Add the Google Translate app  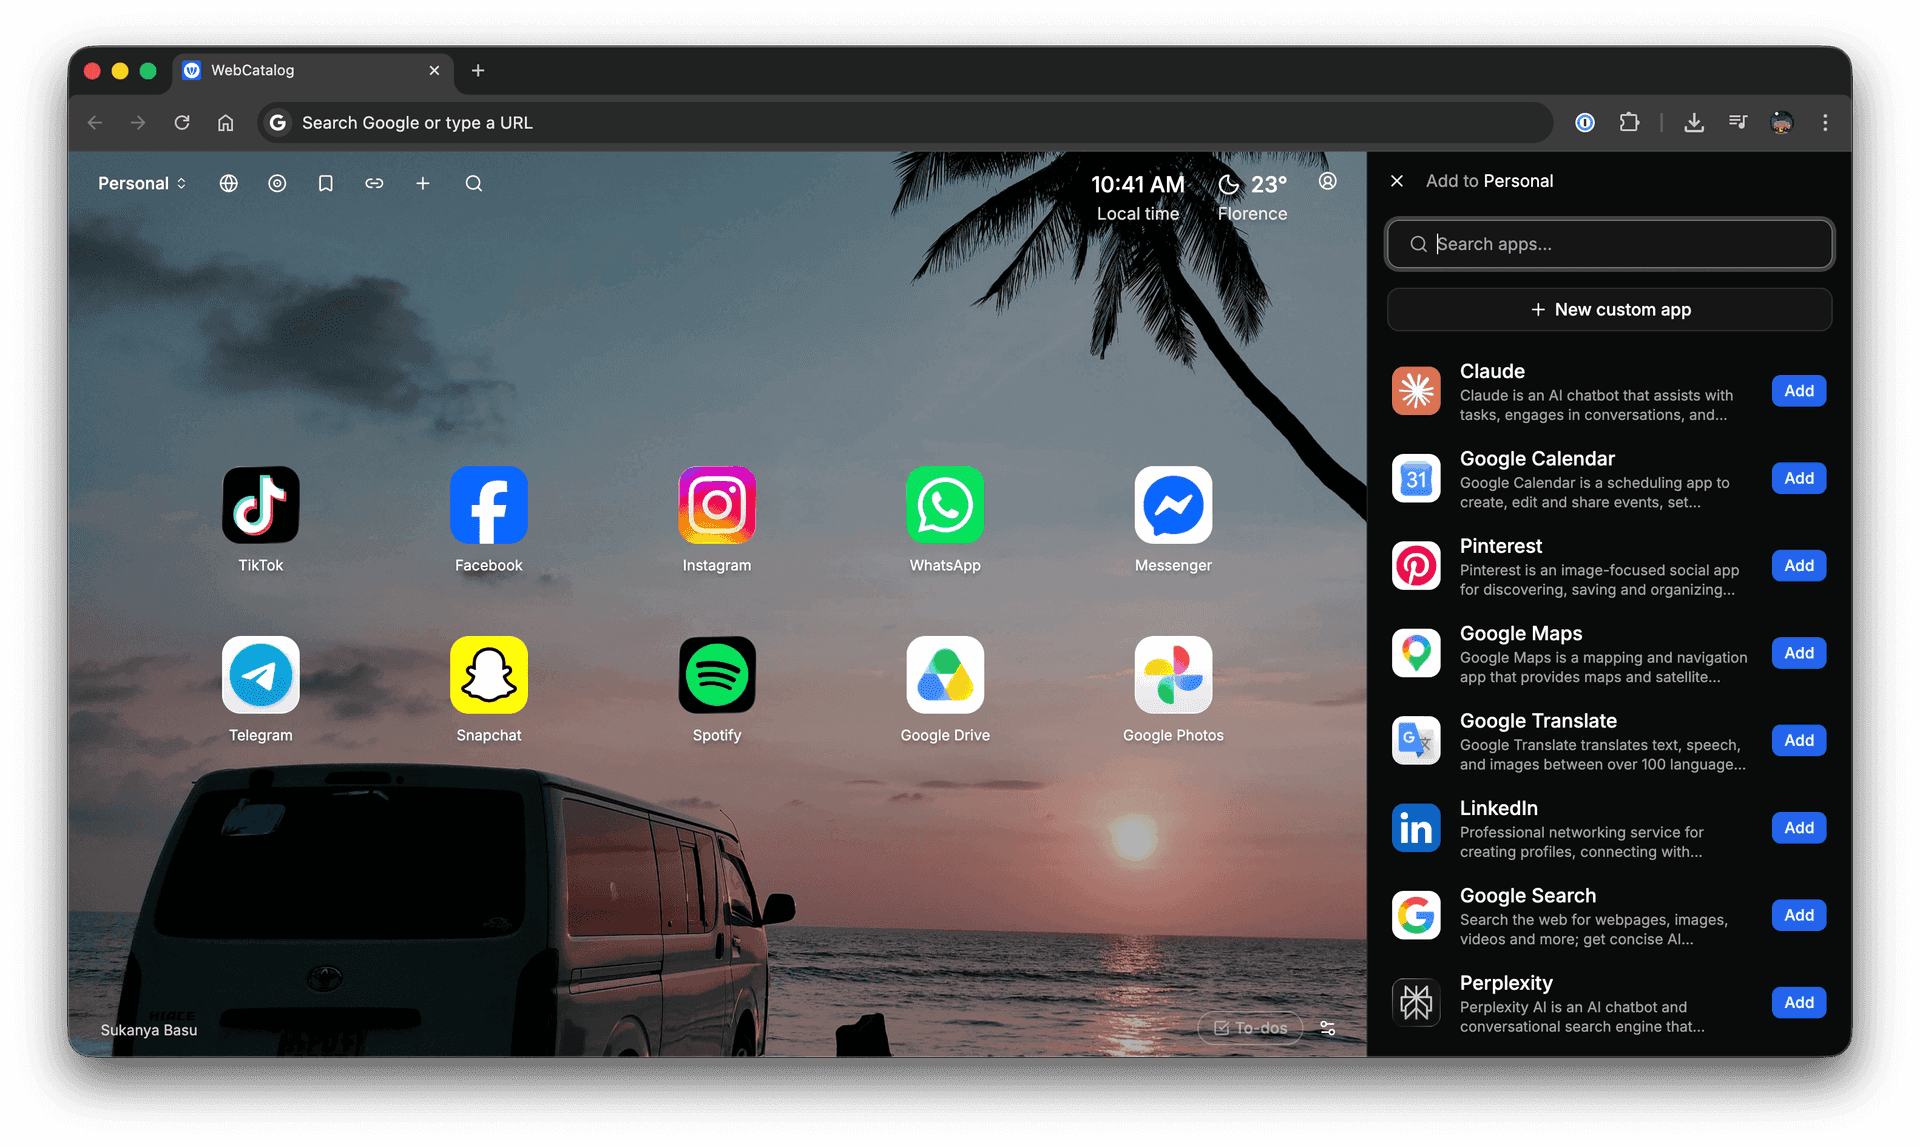(1798, 740)
